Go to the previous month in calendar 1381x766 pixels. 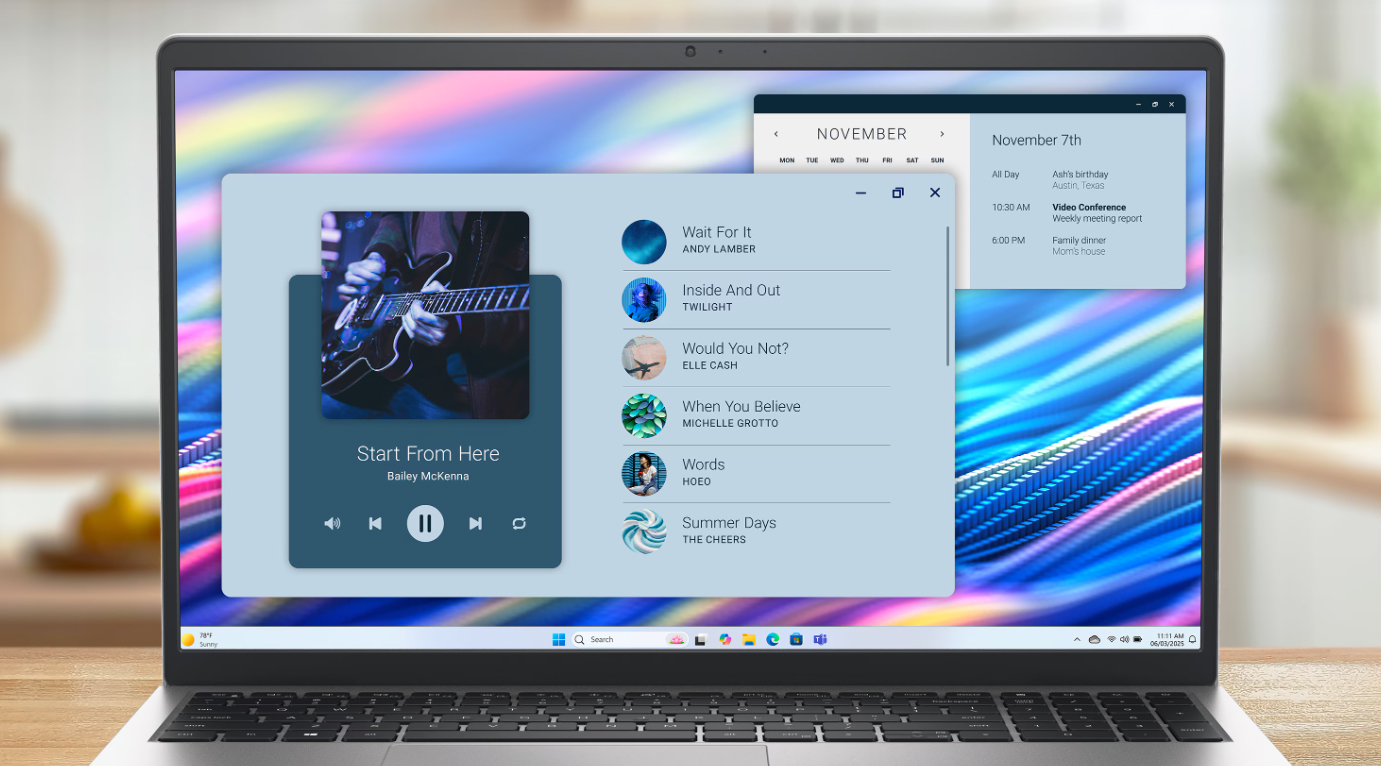tap(776, 134)
